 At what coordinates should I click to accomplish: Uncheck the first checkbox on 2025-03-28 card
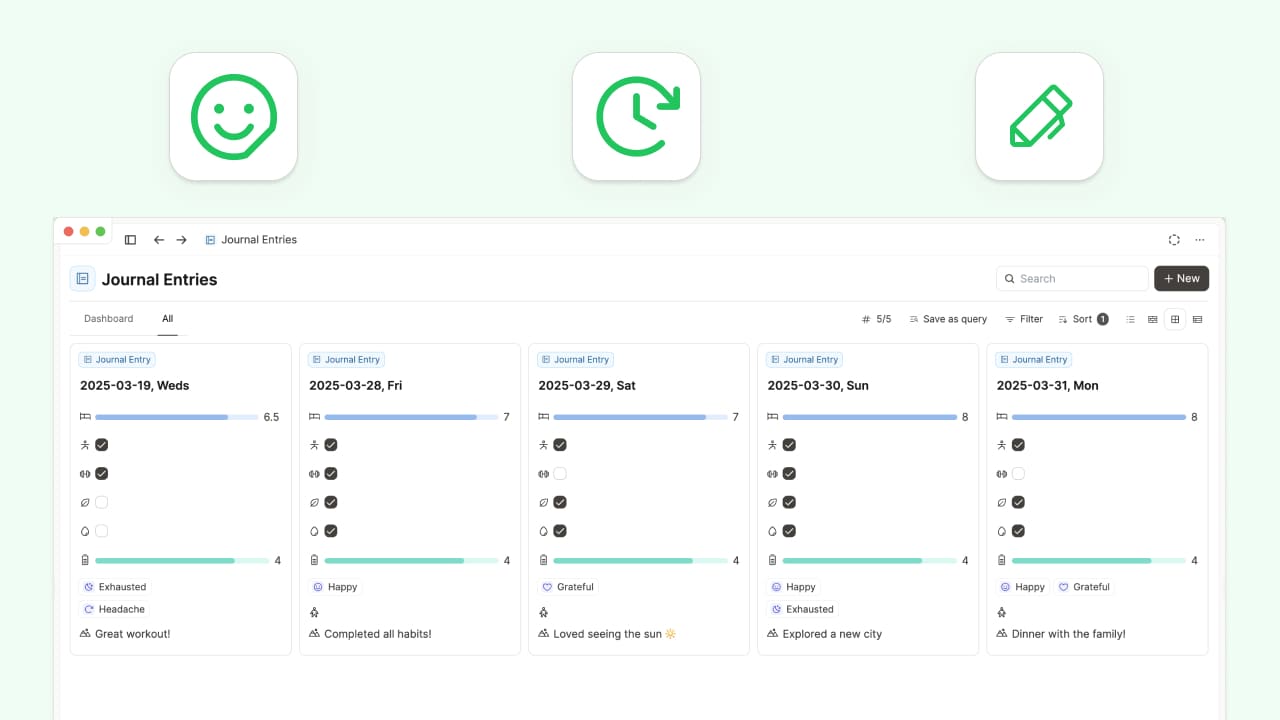(331, 445)
